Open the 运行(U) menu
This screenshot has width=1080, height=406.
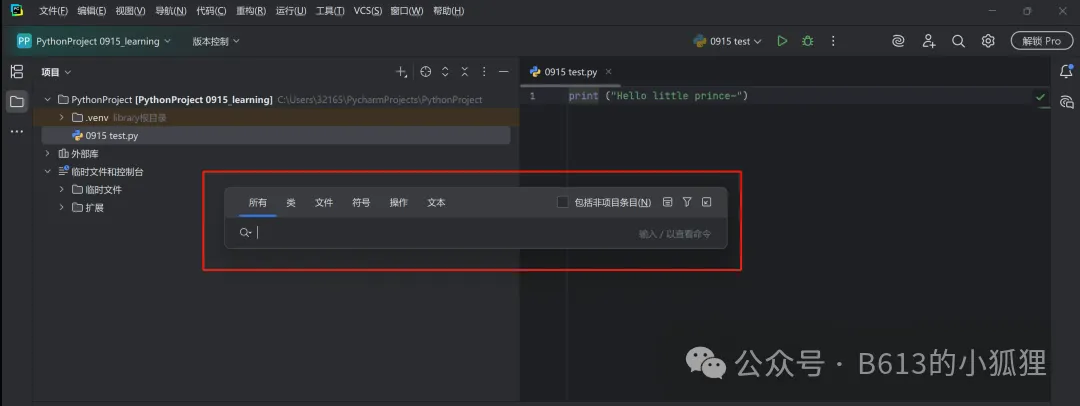coord(291,11)
